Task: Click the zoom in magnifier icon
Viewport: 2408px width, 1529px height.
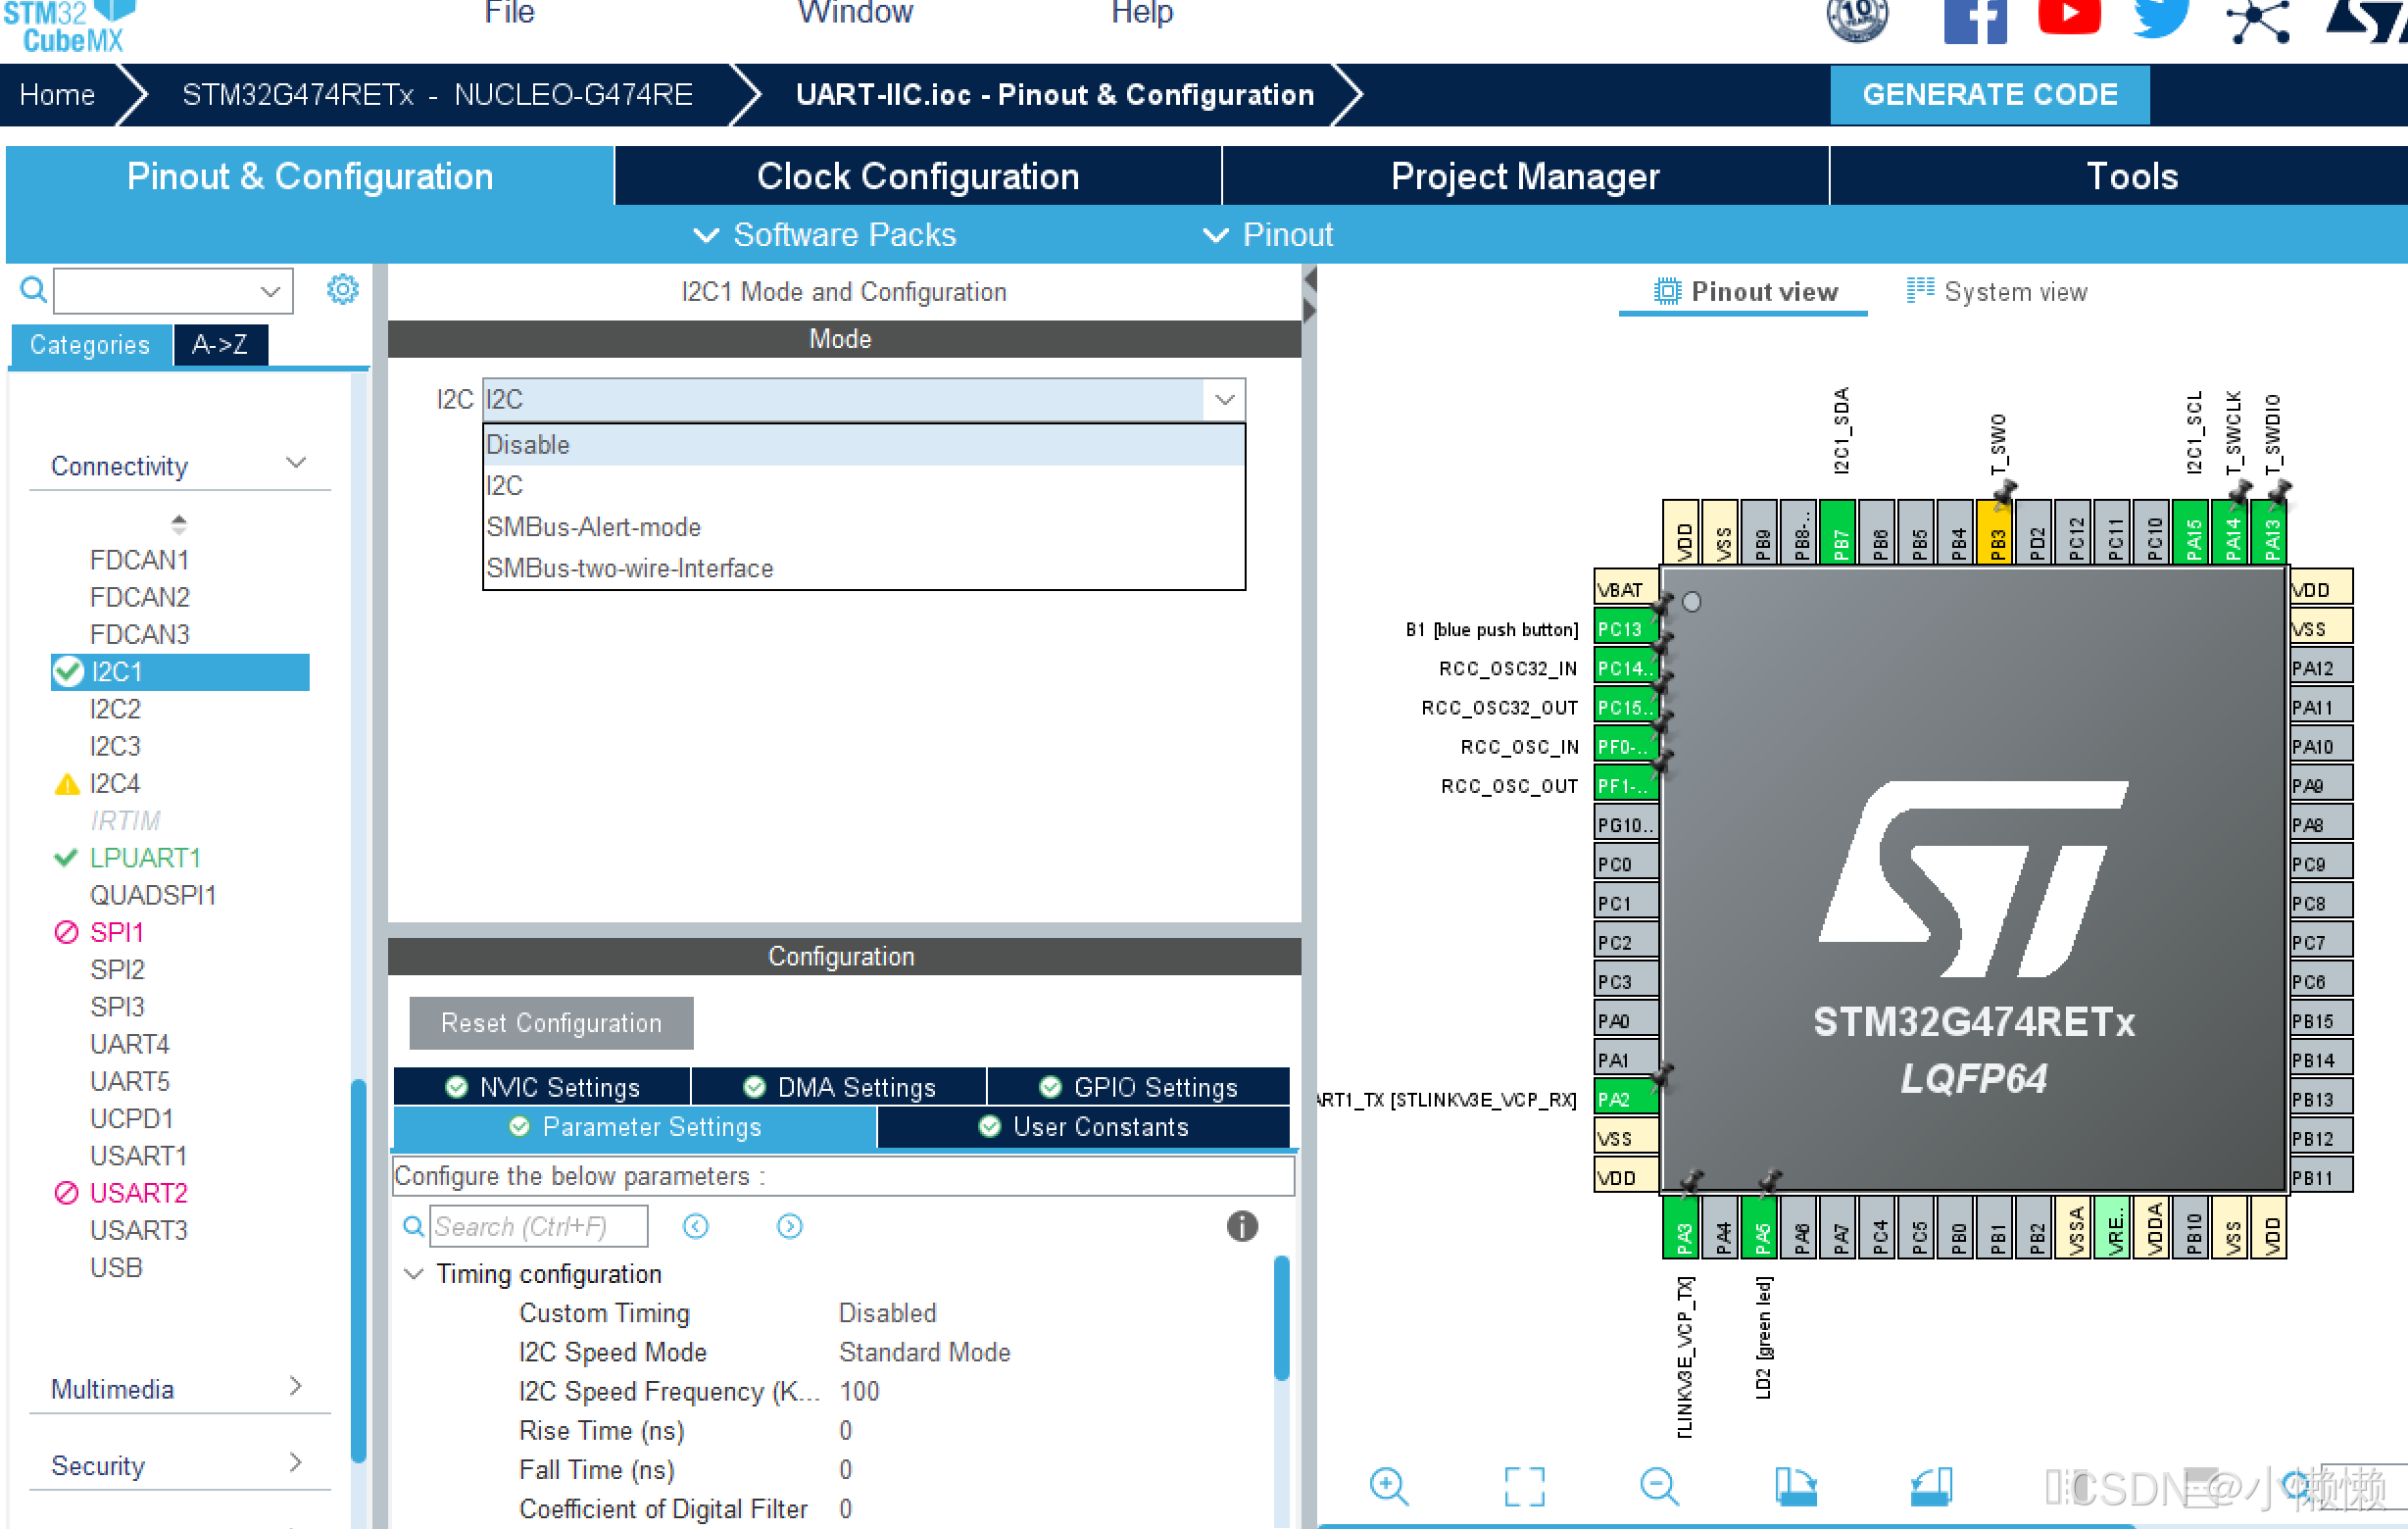Action: (1388, 1486)
